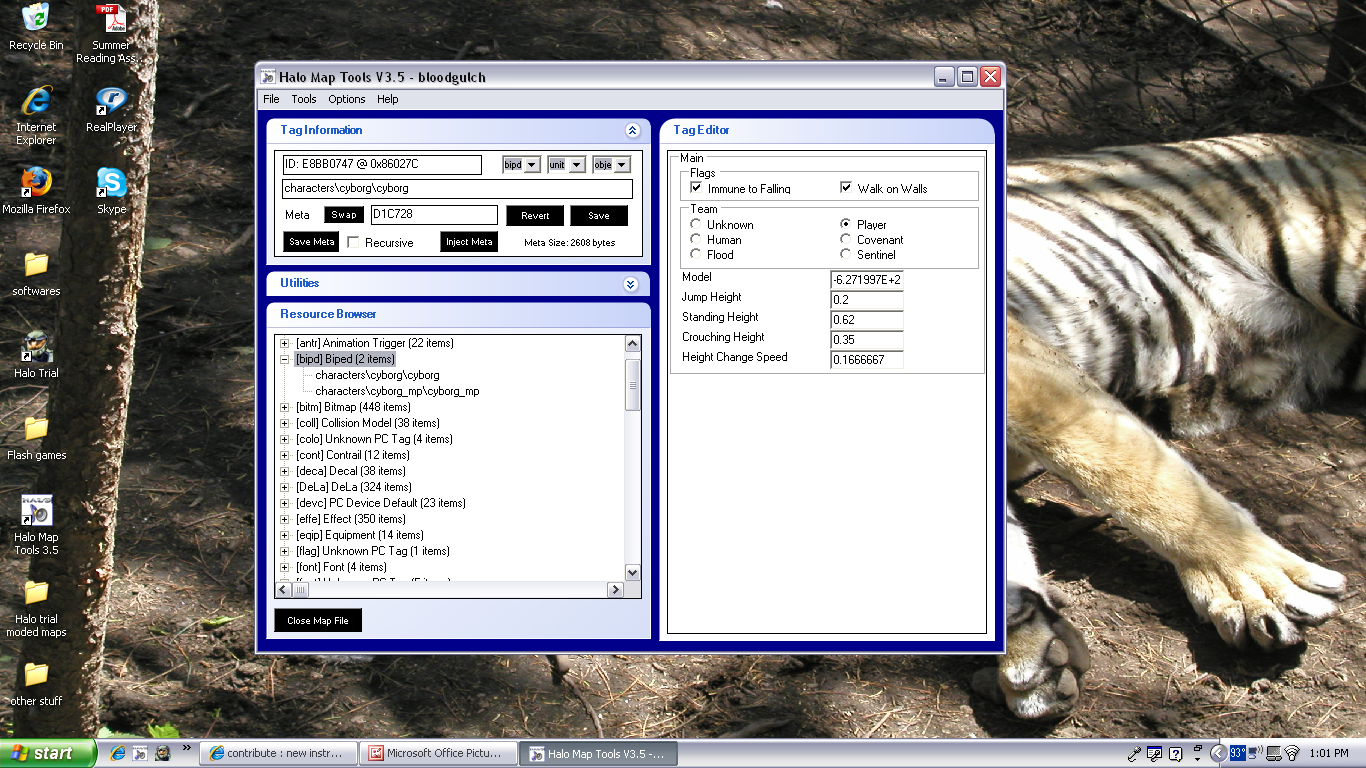
Task: Select the Sentinel team radio button
Action: click(846, 255)
